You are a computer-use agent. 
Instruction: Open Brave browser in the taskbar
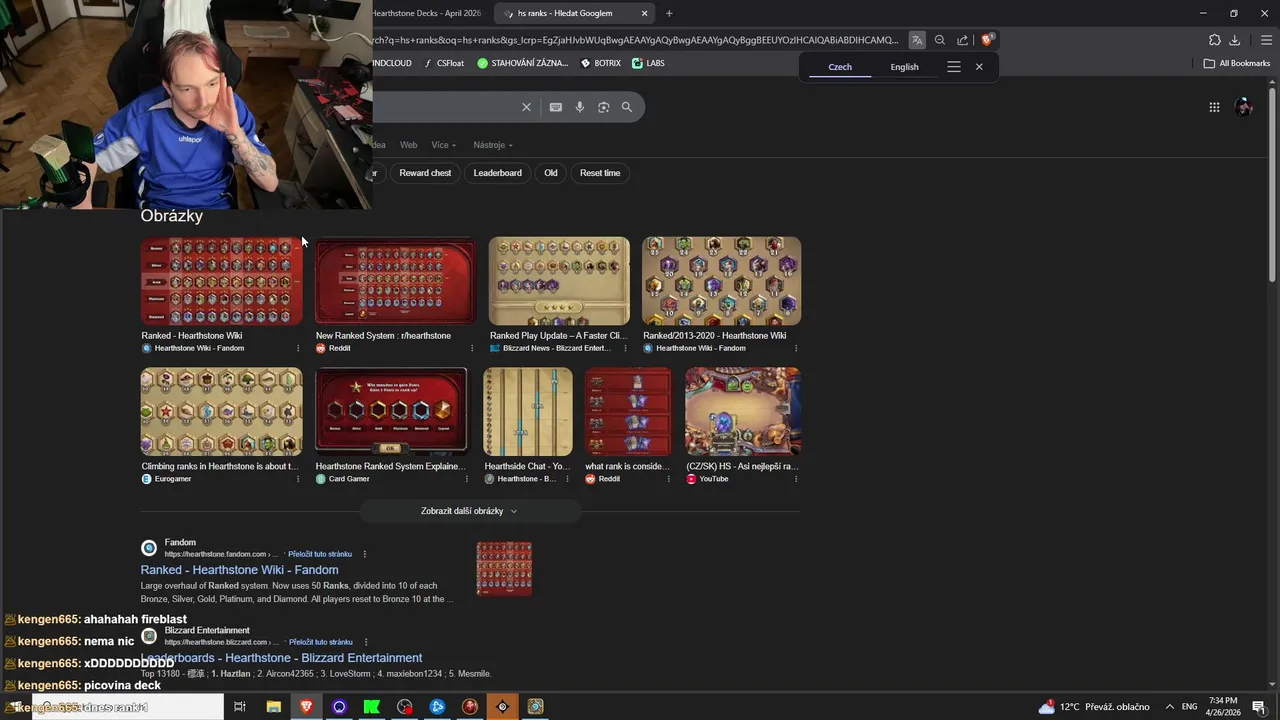pos(306,706)
